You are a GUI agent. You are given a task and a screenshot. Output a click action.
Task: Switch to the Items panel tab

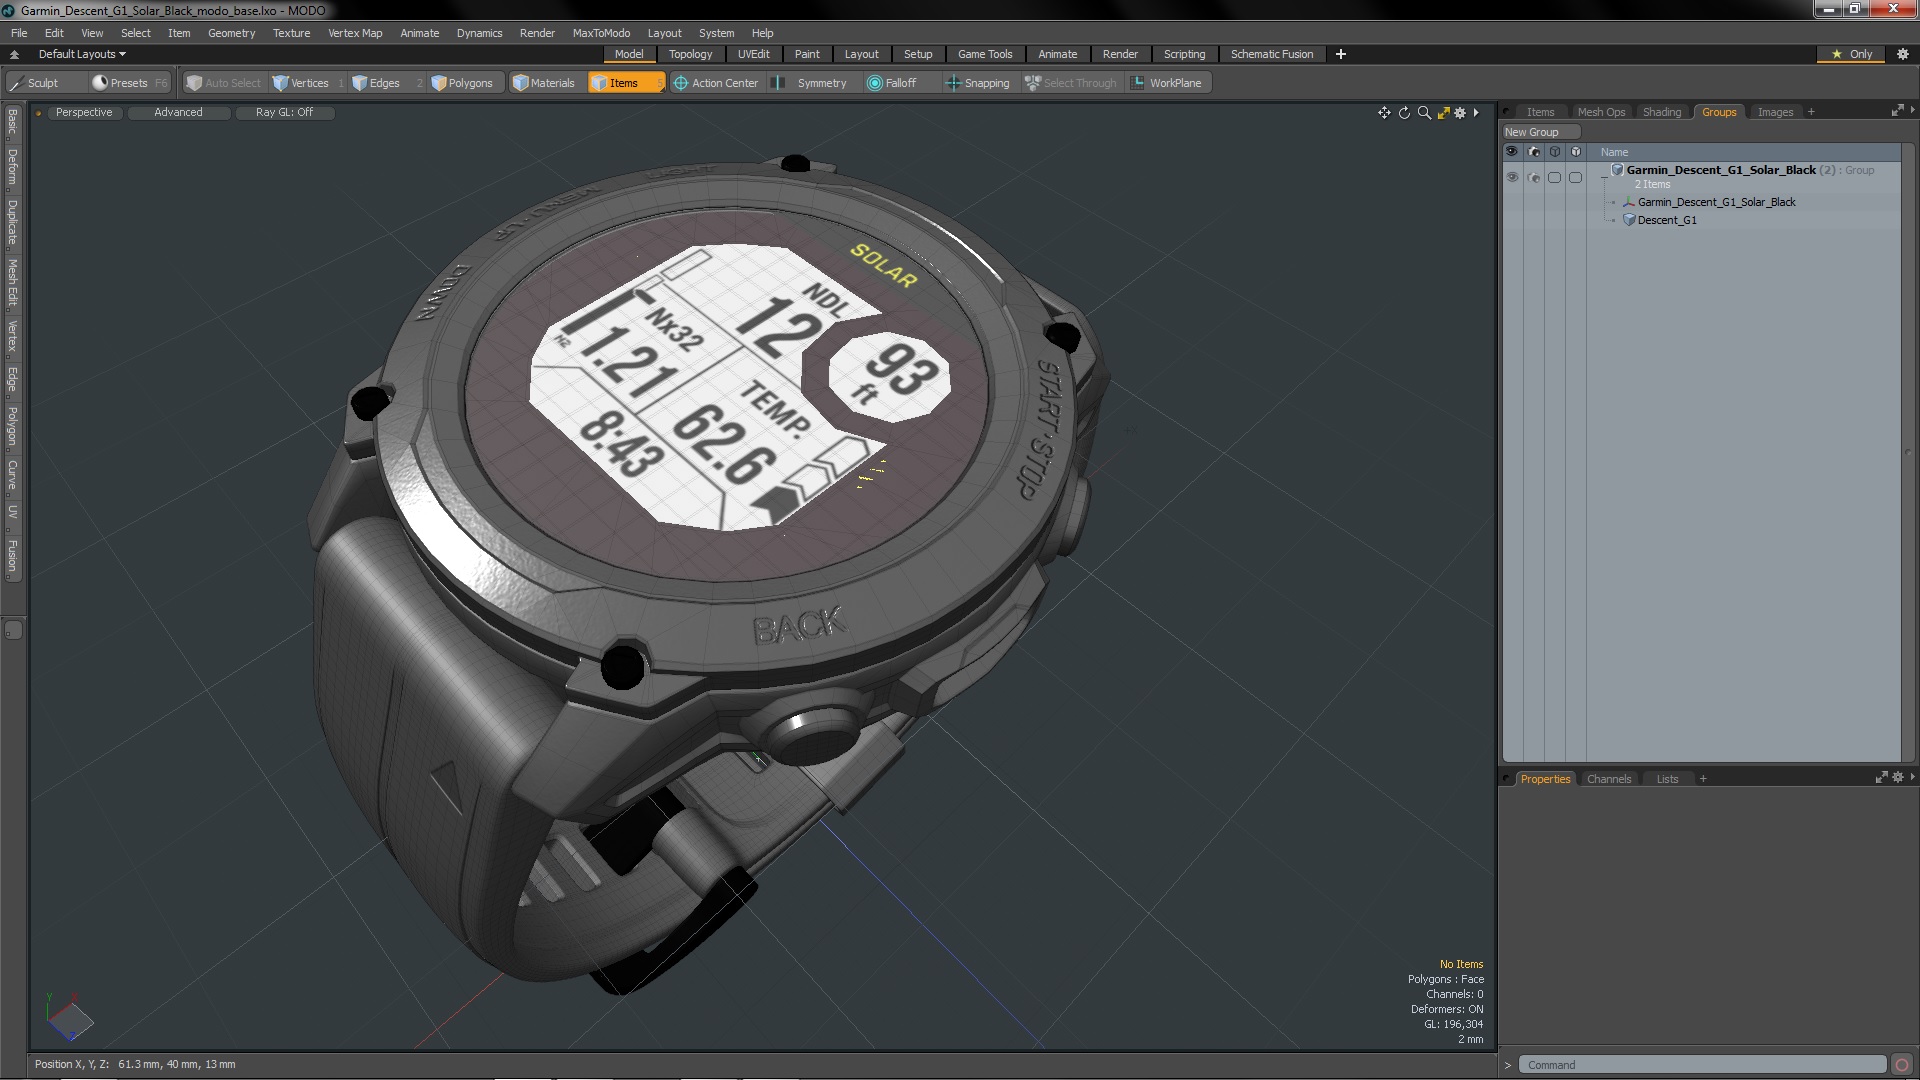point(1540,112)
